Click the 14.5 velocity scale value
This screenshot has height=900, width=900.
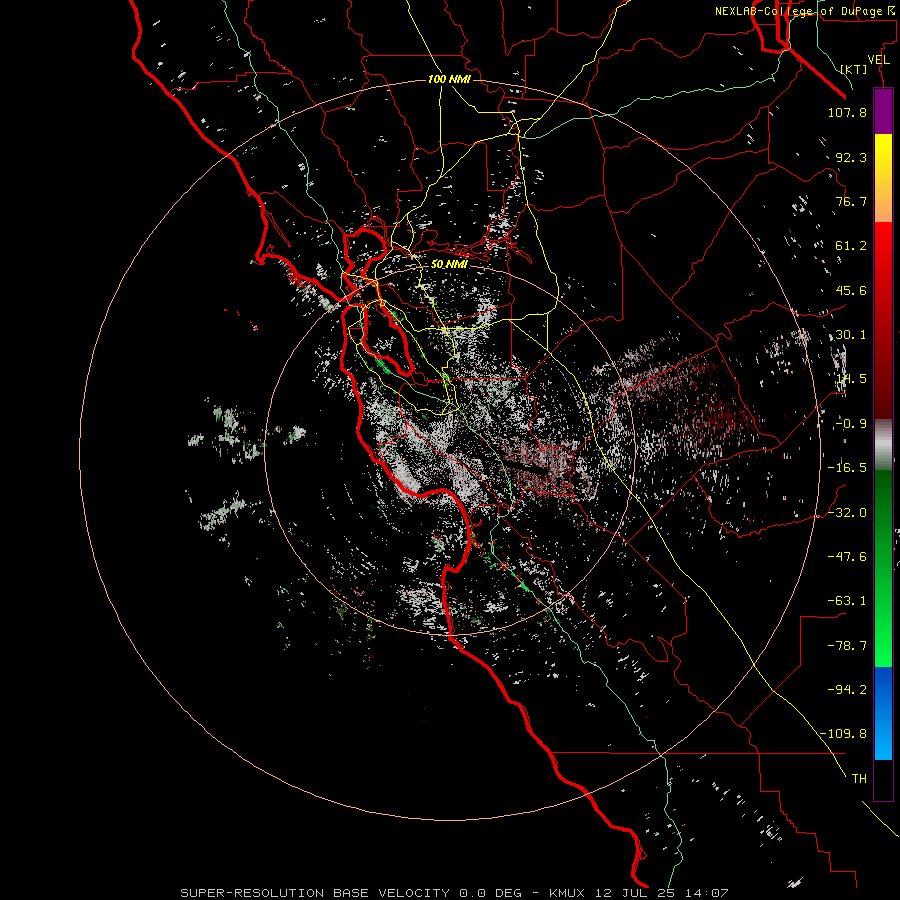pyautogui.click(x=851, y=379)
